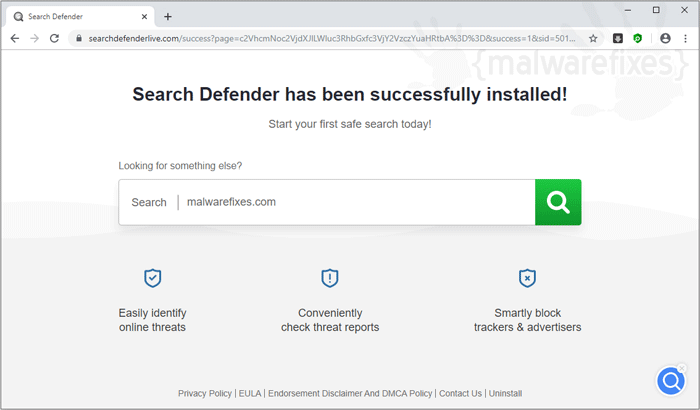Bookmark this page with star icon
This screenshot has width=700, height=410.
(x=593, y=39)
